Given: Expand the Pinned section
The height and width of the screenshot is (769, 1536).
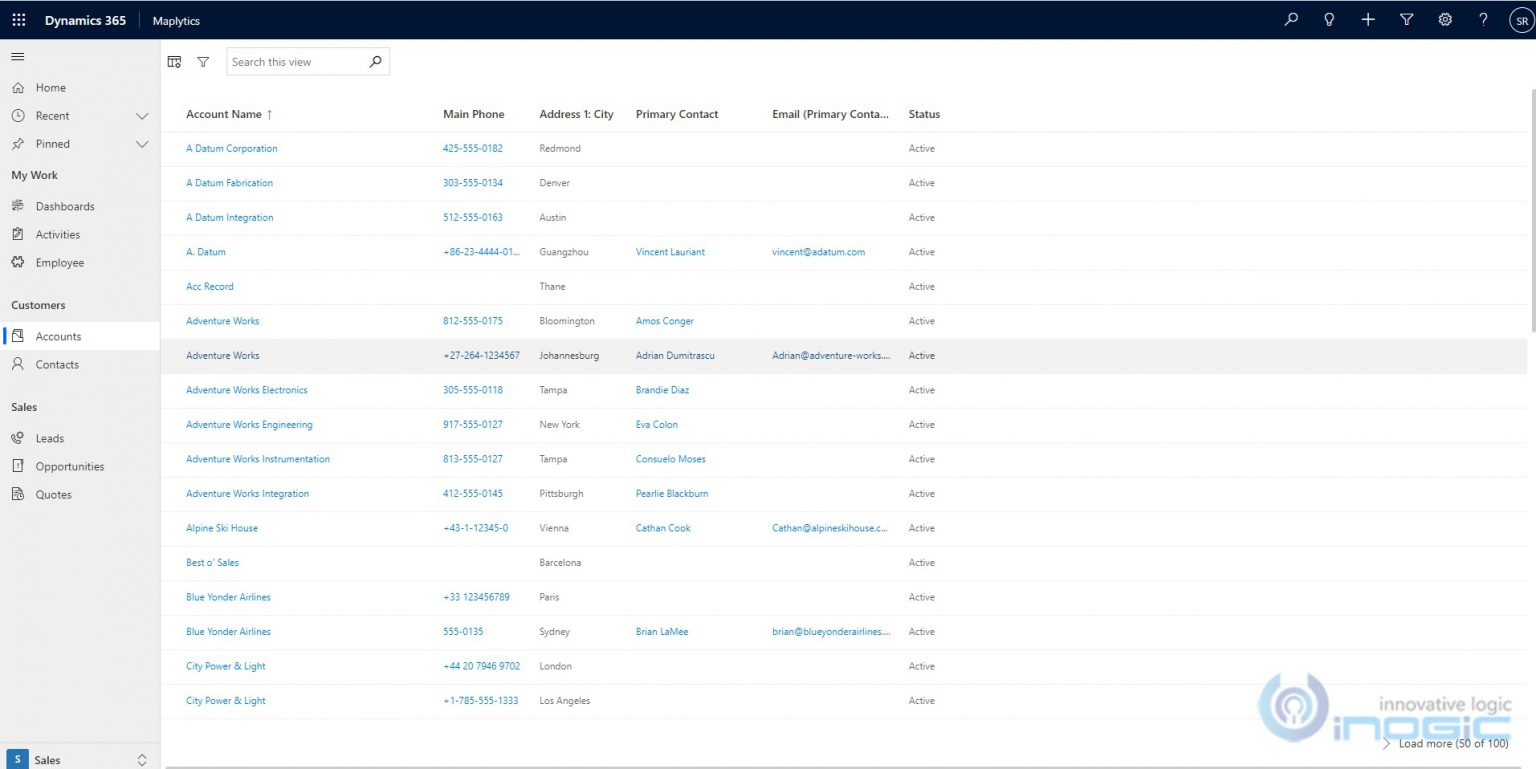Looking at the screenshot, I should click(141, 143).
